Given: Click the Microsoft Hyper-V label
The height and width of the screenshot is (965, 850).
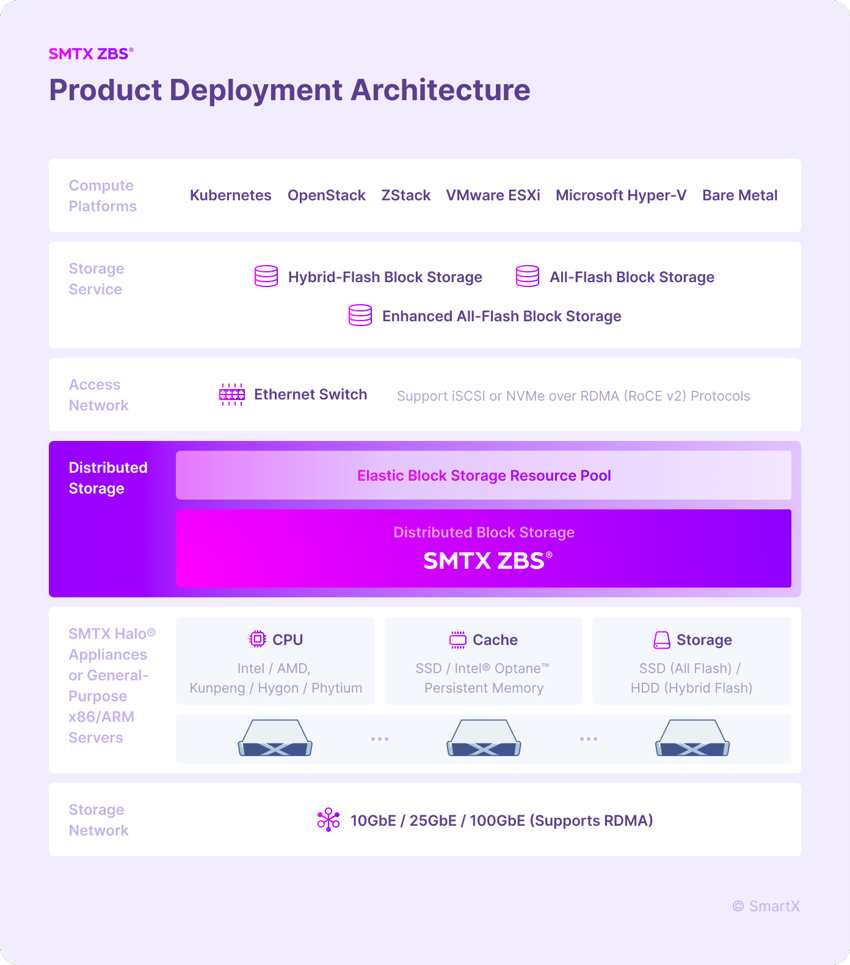Looking at the screenshot, I should [x=620, y=195].
